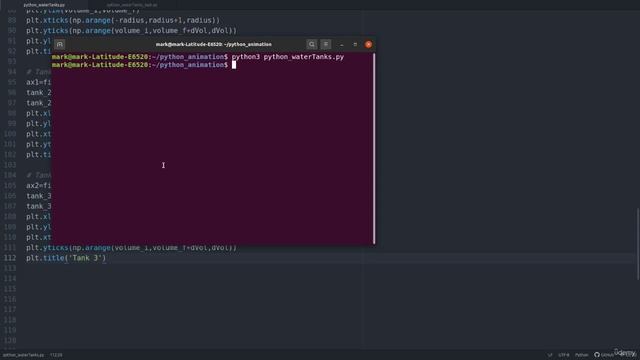Close the terminal with the orange button
Viewport: 640px width, 360px height.
[x=369, y=44]
